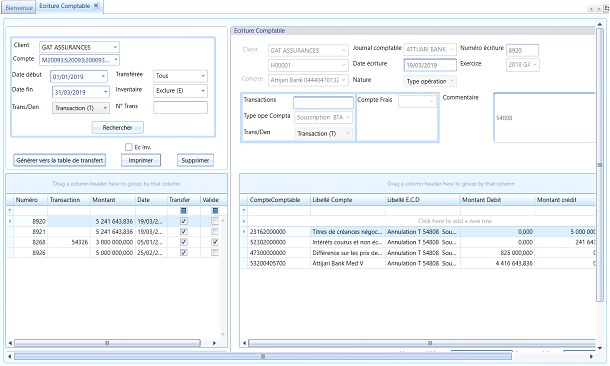610x366 pixels.
Task: Click the filter icon in right grid
Action: [244, 211]
